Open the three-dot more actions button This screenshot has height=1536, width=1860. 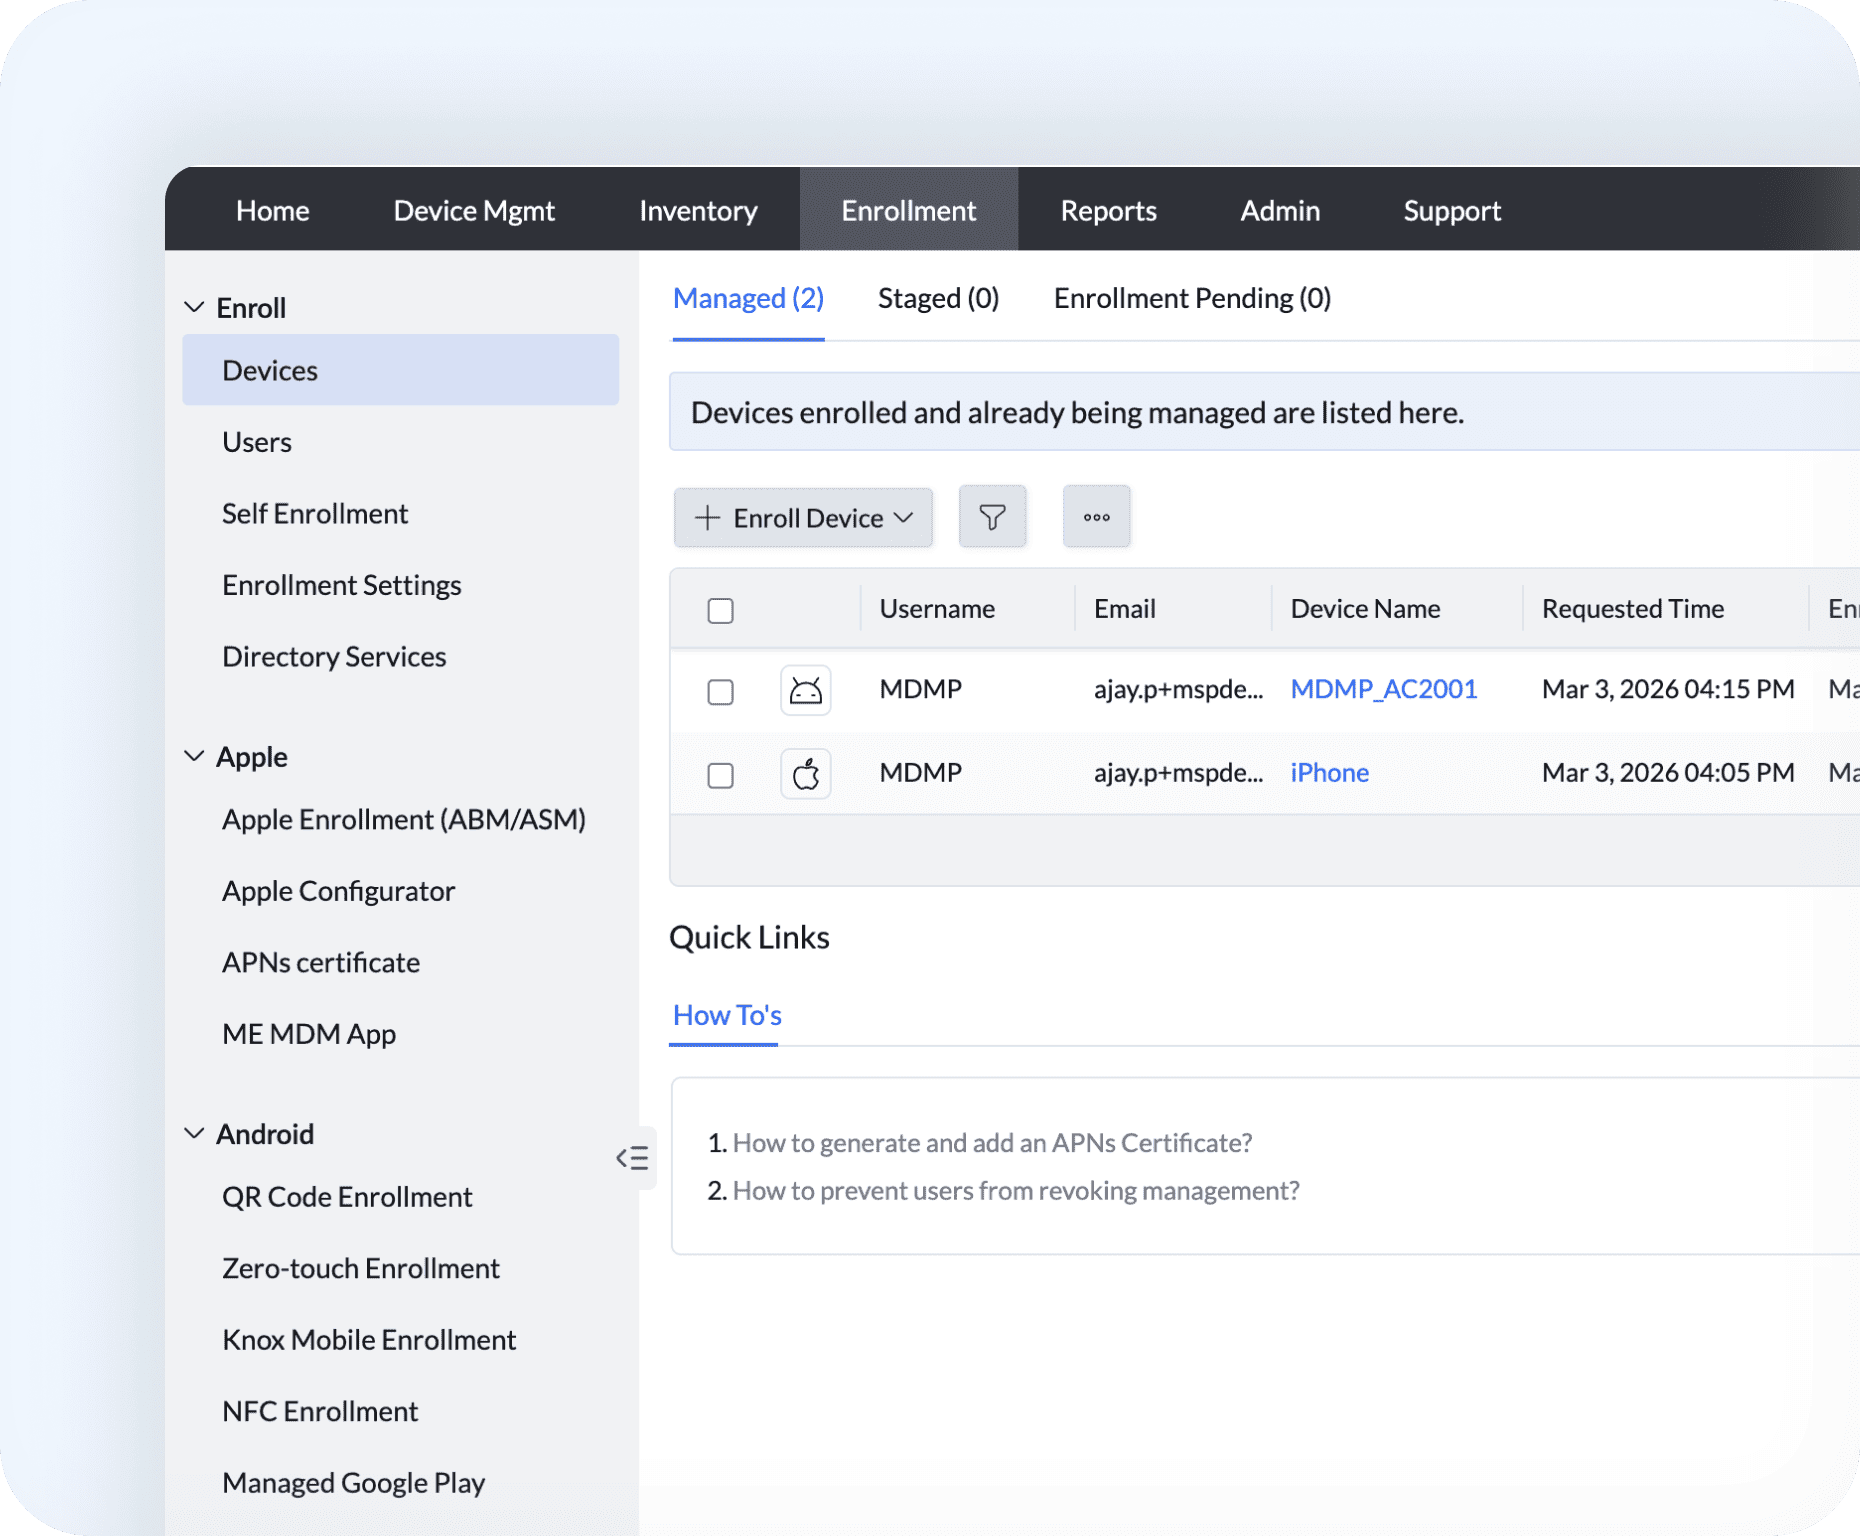pos(1096,517)
